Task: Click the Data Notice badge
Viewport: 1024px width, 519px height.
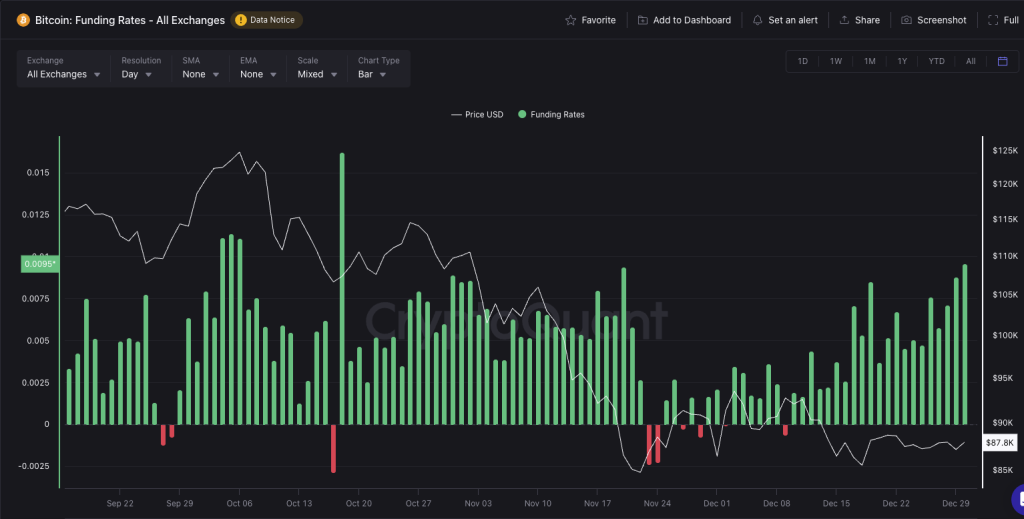Action: coord(266,20)
